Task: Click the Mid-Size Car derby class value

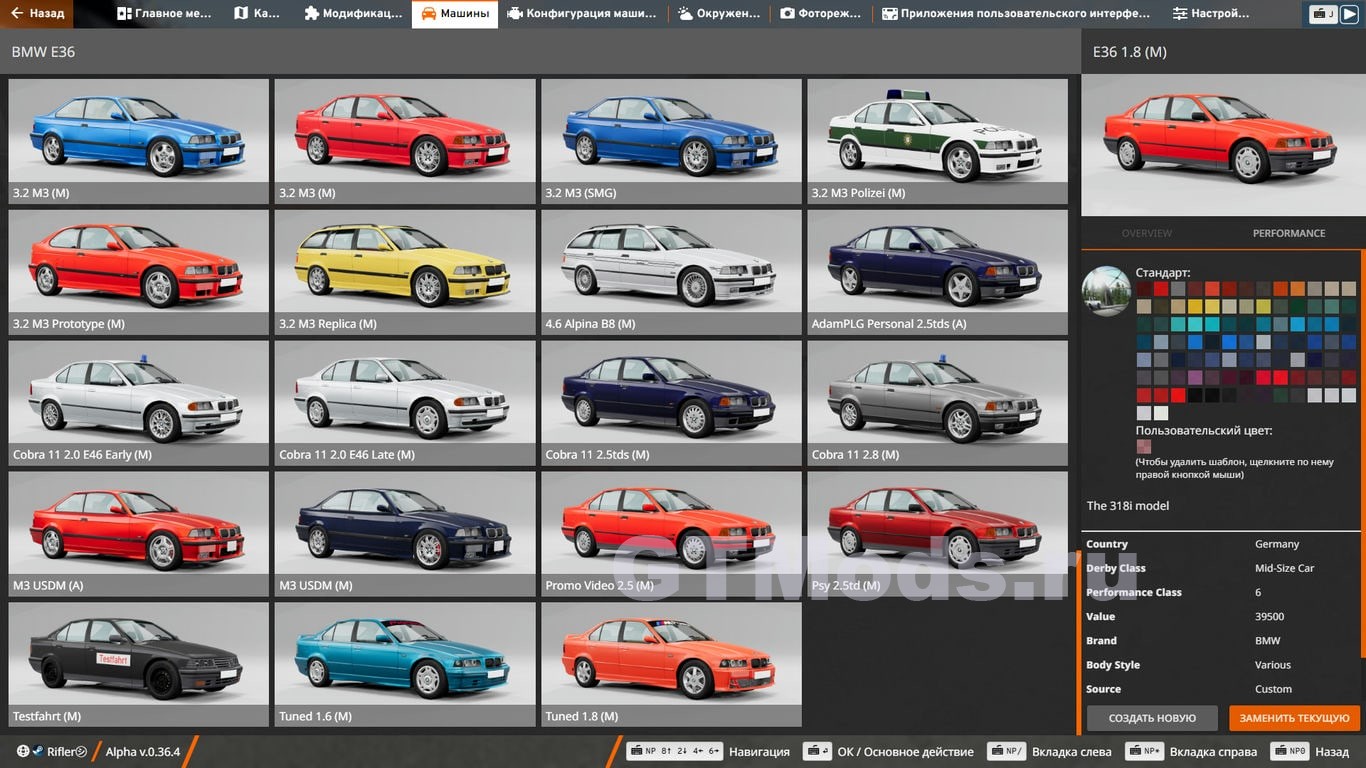Action: [x=1284, y=568]
